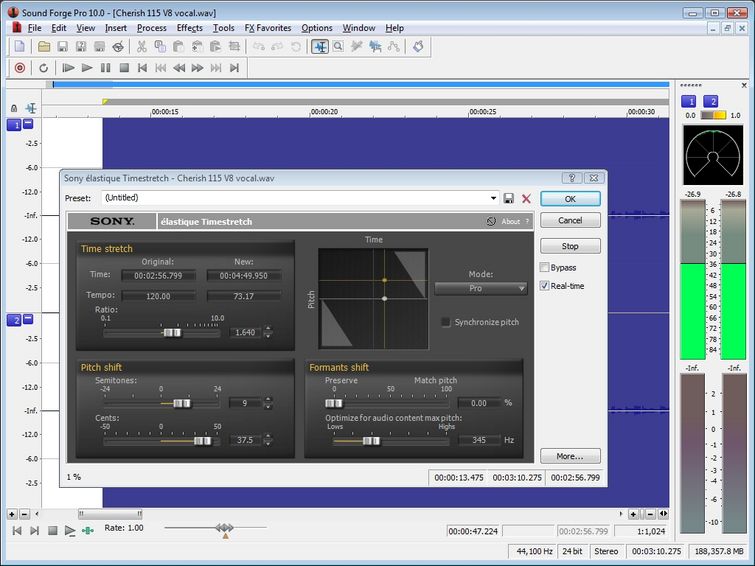Enable the Bypass checkbox
Screen dimensions: 755x566
click(544, 267)
